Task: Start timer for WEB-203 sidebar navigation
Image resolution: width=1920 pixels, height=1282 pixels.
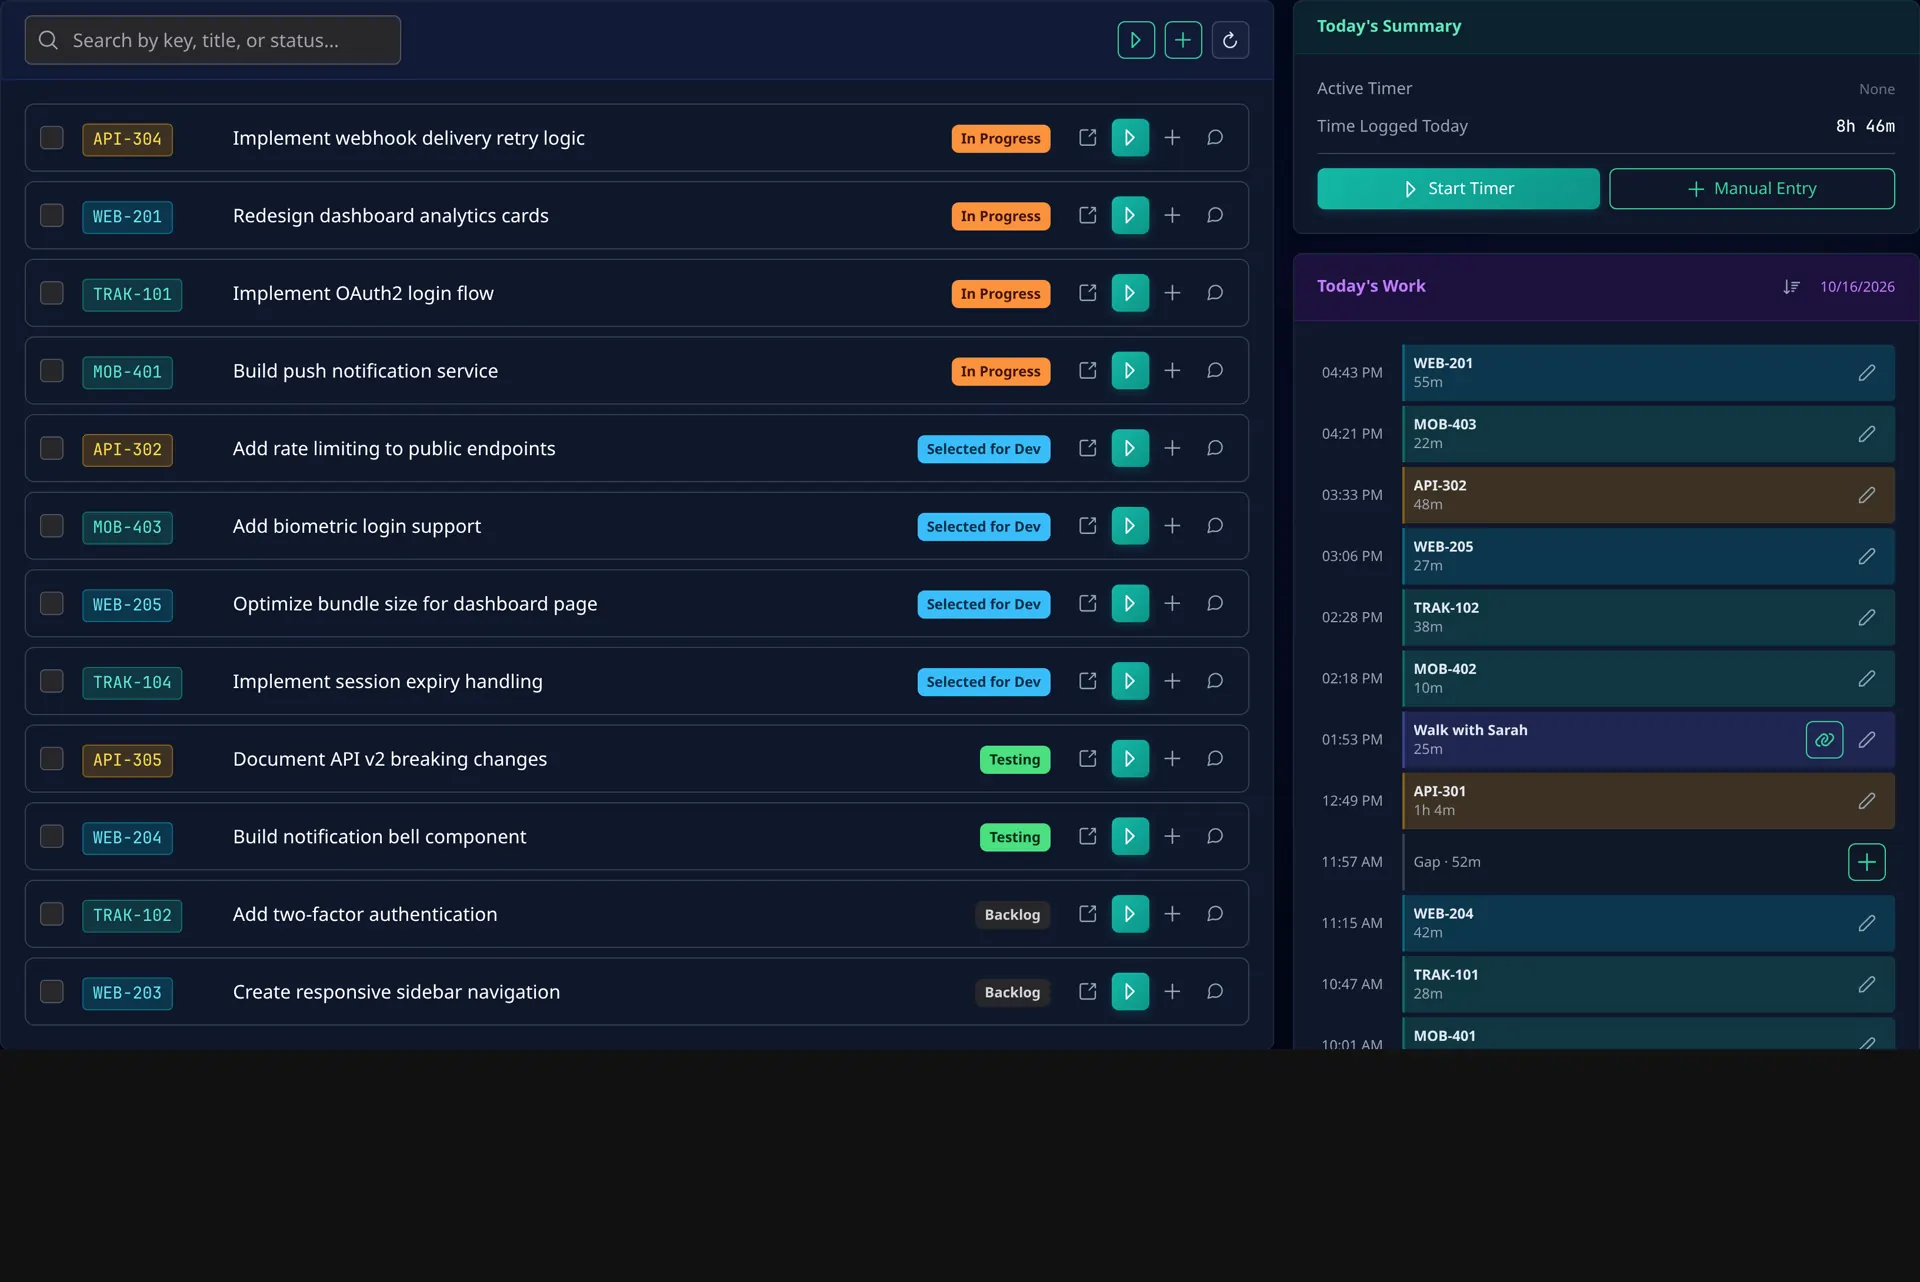Action: 1130,992
